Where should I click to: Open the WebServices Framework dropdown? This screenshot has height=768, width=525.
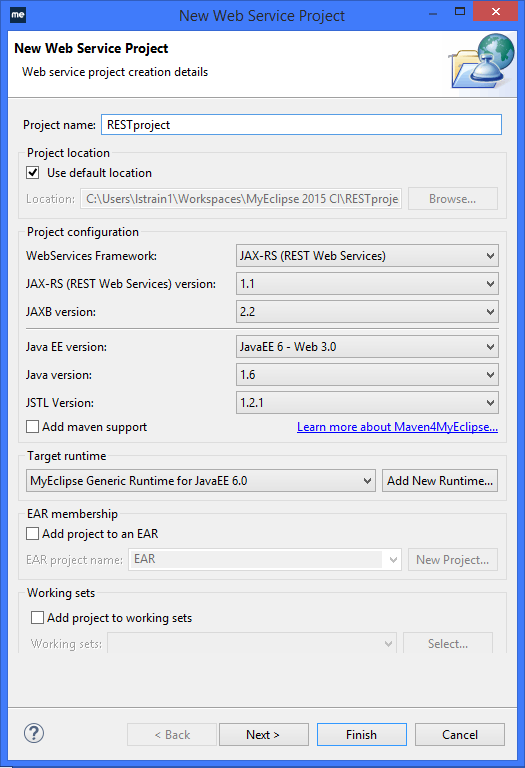coord(367,256)
